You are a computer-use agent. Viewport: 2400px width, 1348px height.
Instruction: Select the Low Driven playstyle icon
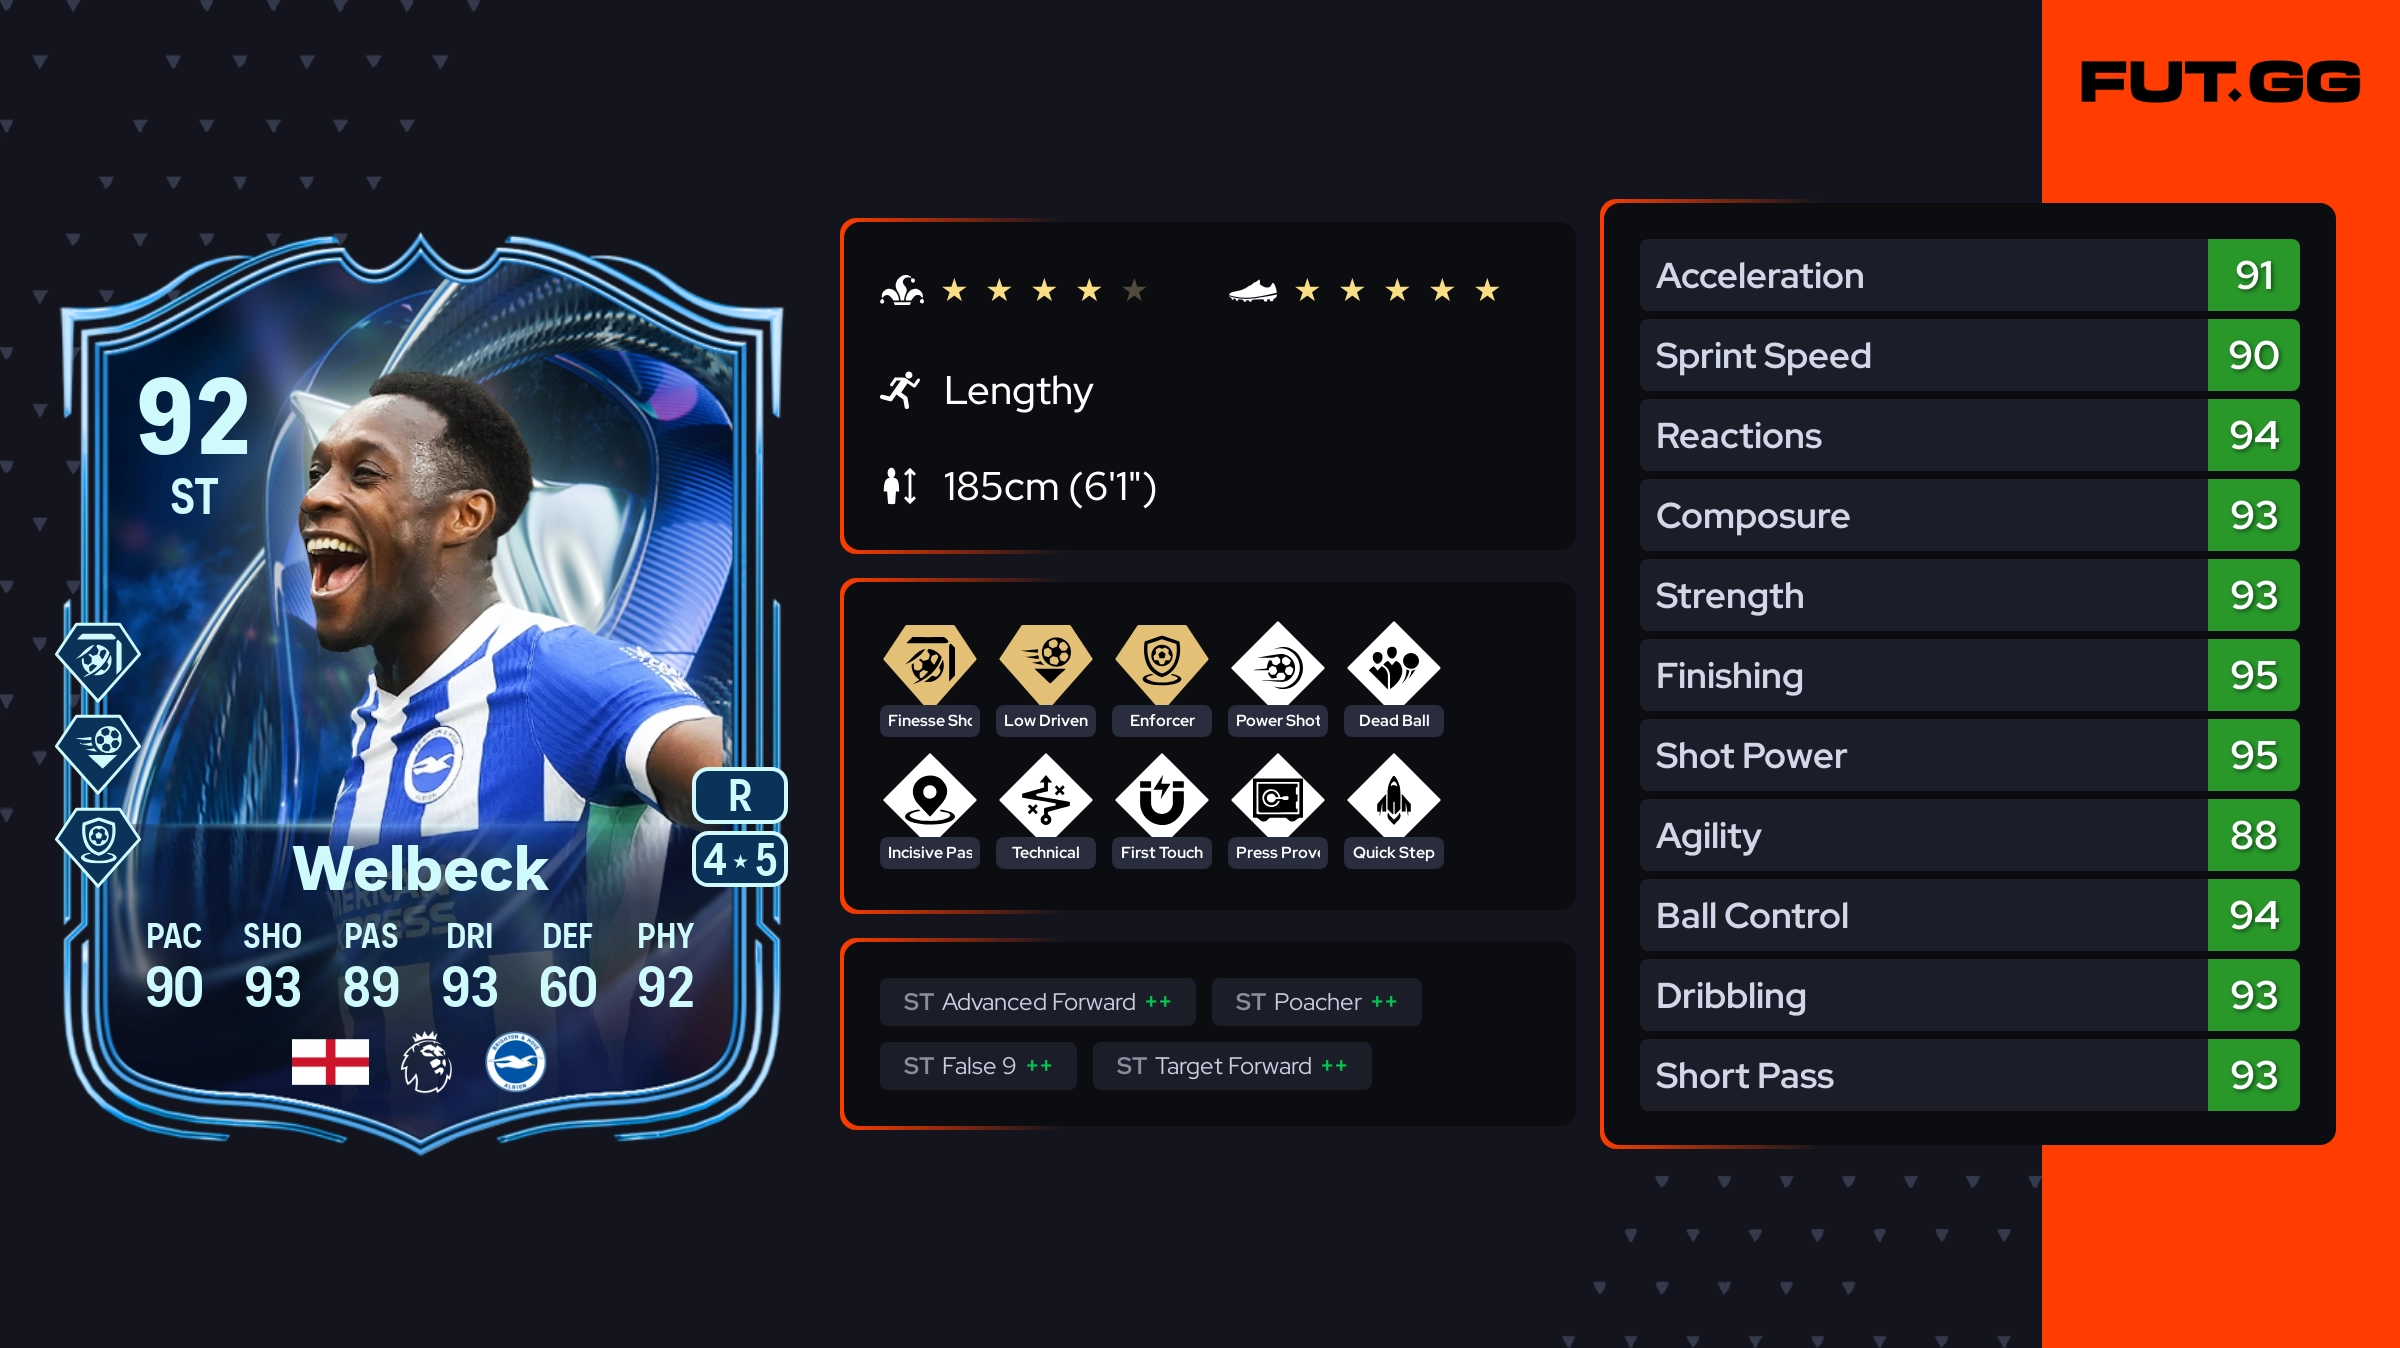[x=1045, y=664]
